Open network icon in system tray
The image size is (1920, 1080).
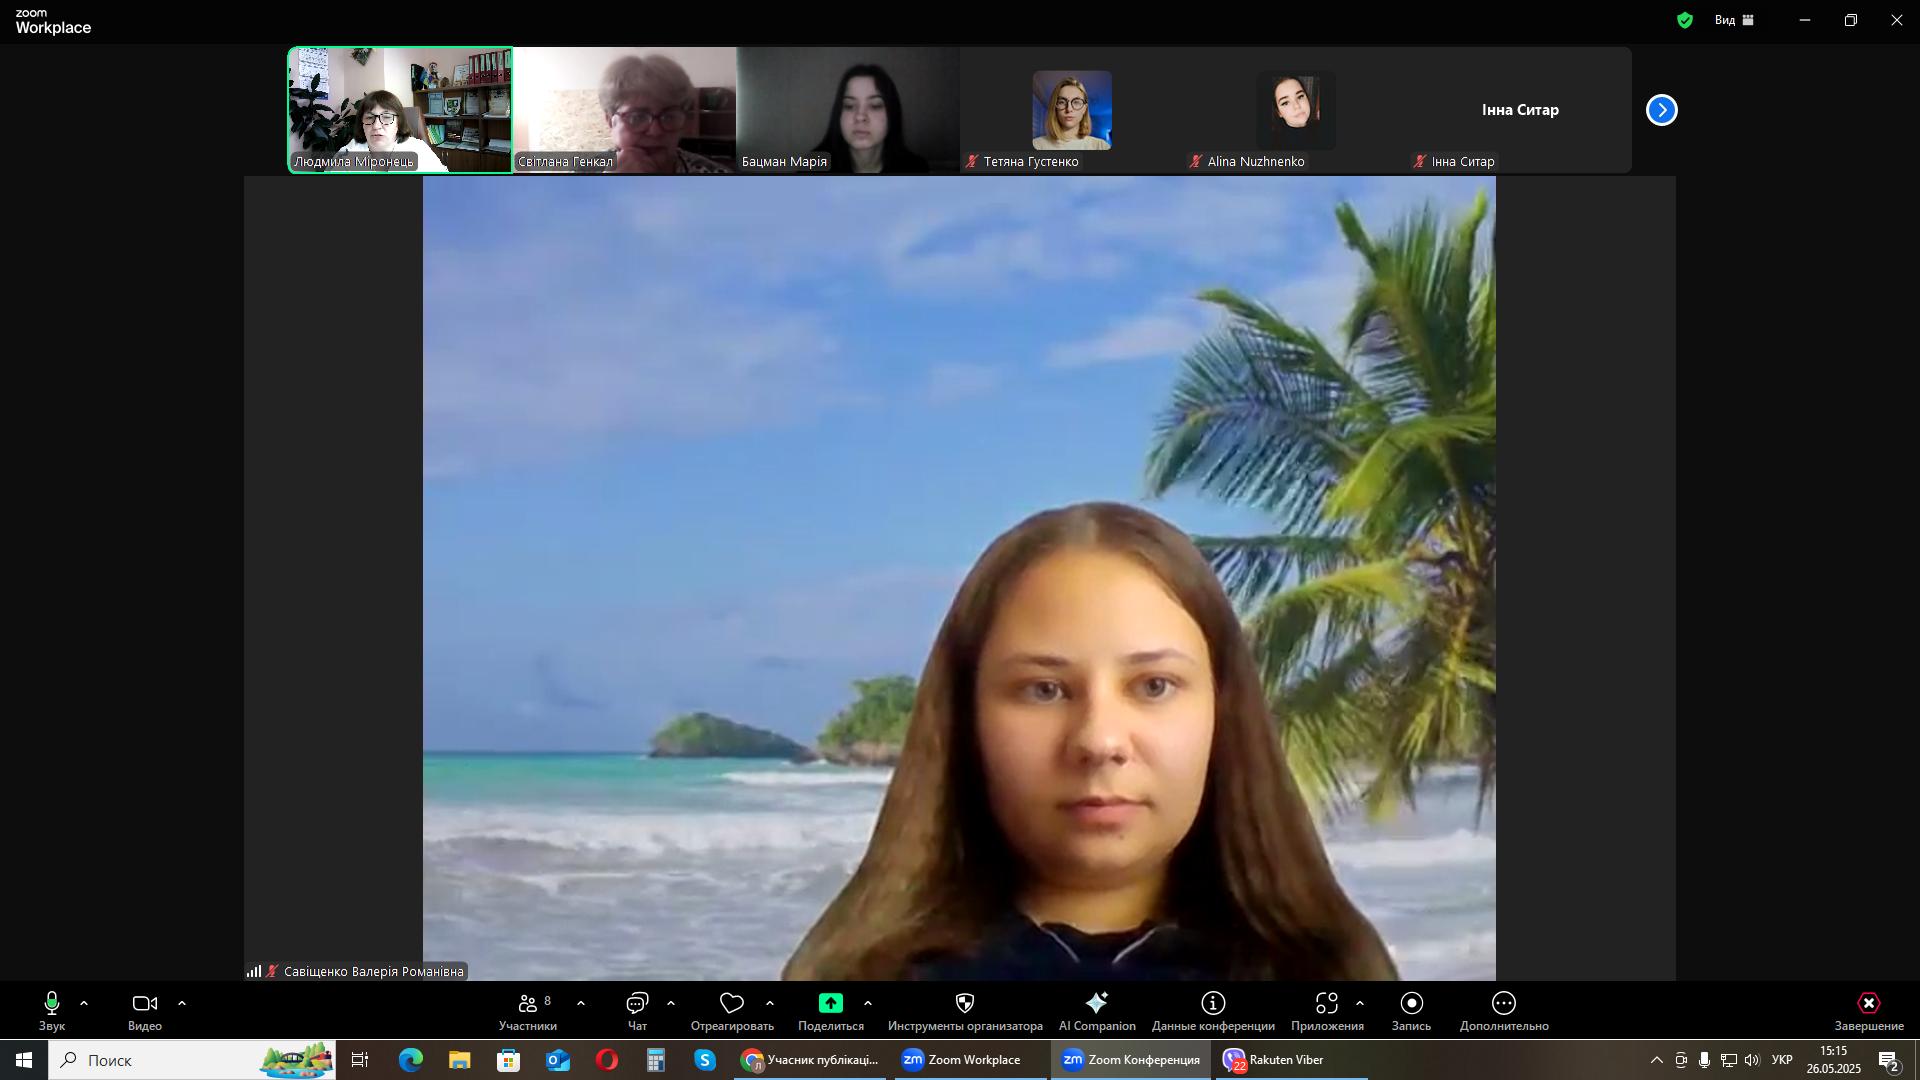[x=1729, y=1060]
